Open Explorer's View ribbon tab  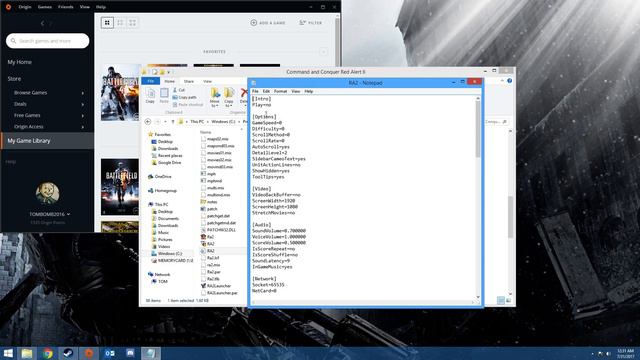click(207, 81)
